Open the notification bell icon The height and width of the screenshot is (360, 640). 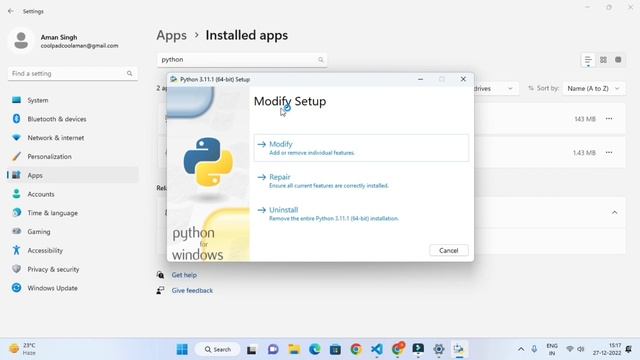[x=629, y=349]
